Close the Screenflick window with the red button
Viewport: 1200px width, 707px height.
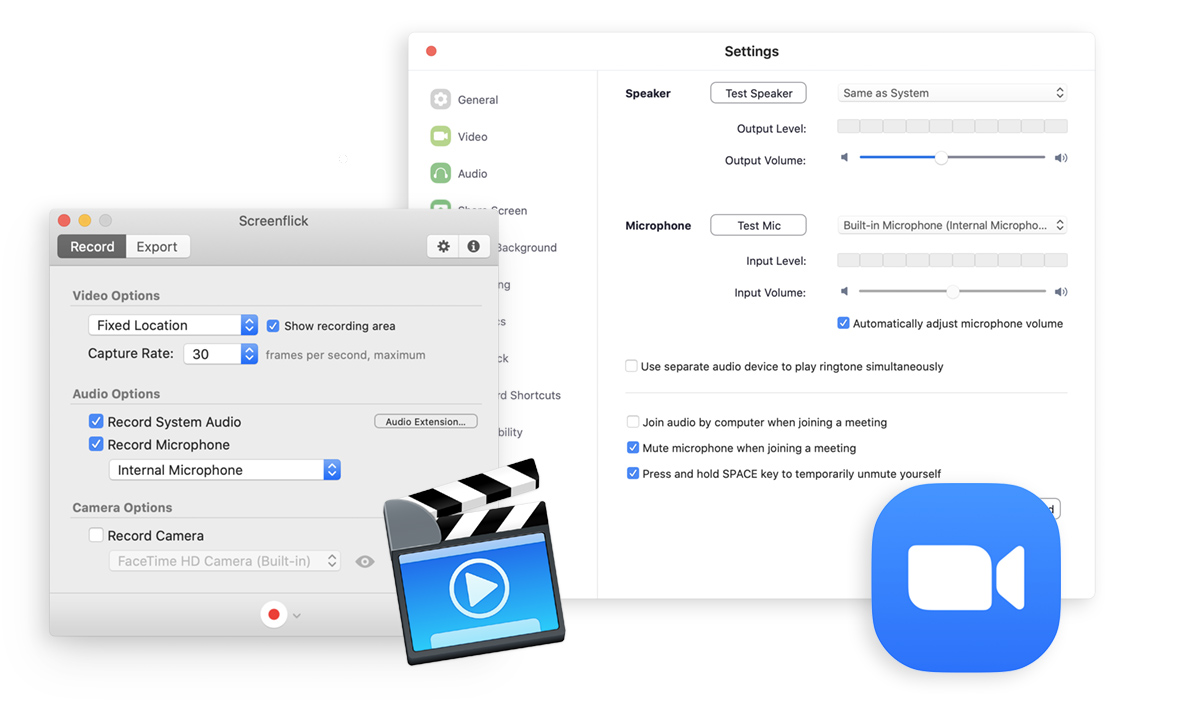tap(64, 220)
